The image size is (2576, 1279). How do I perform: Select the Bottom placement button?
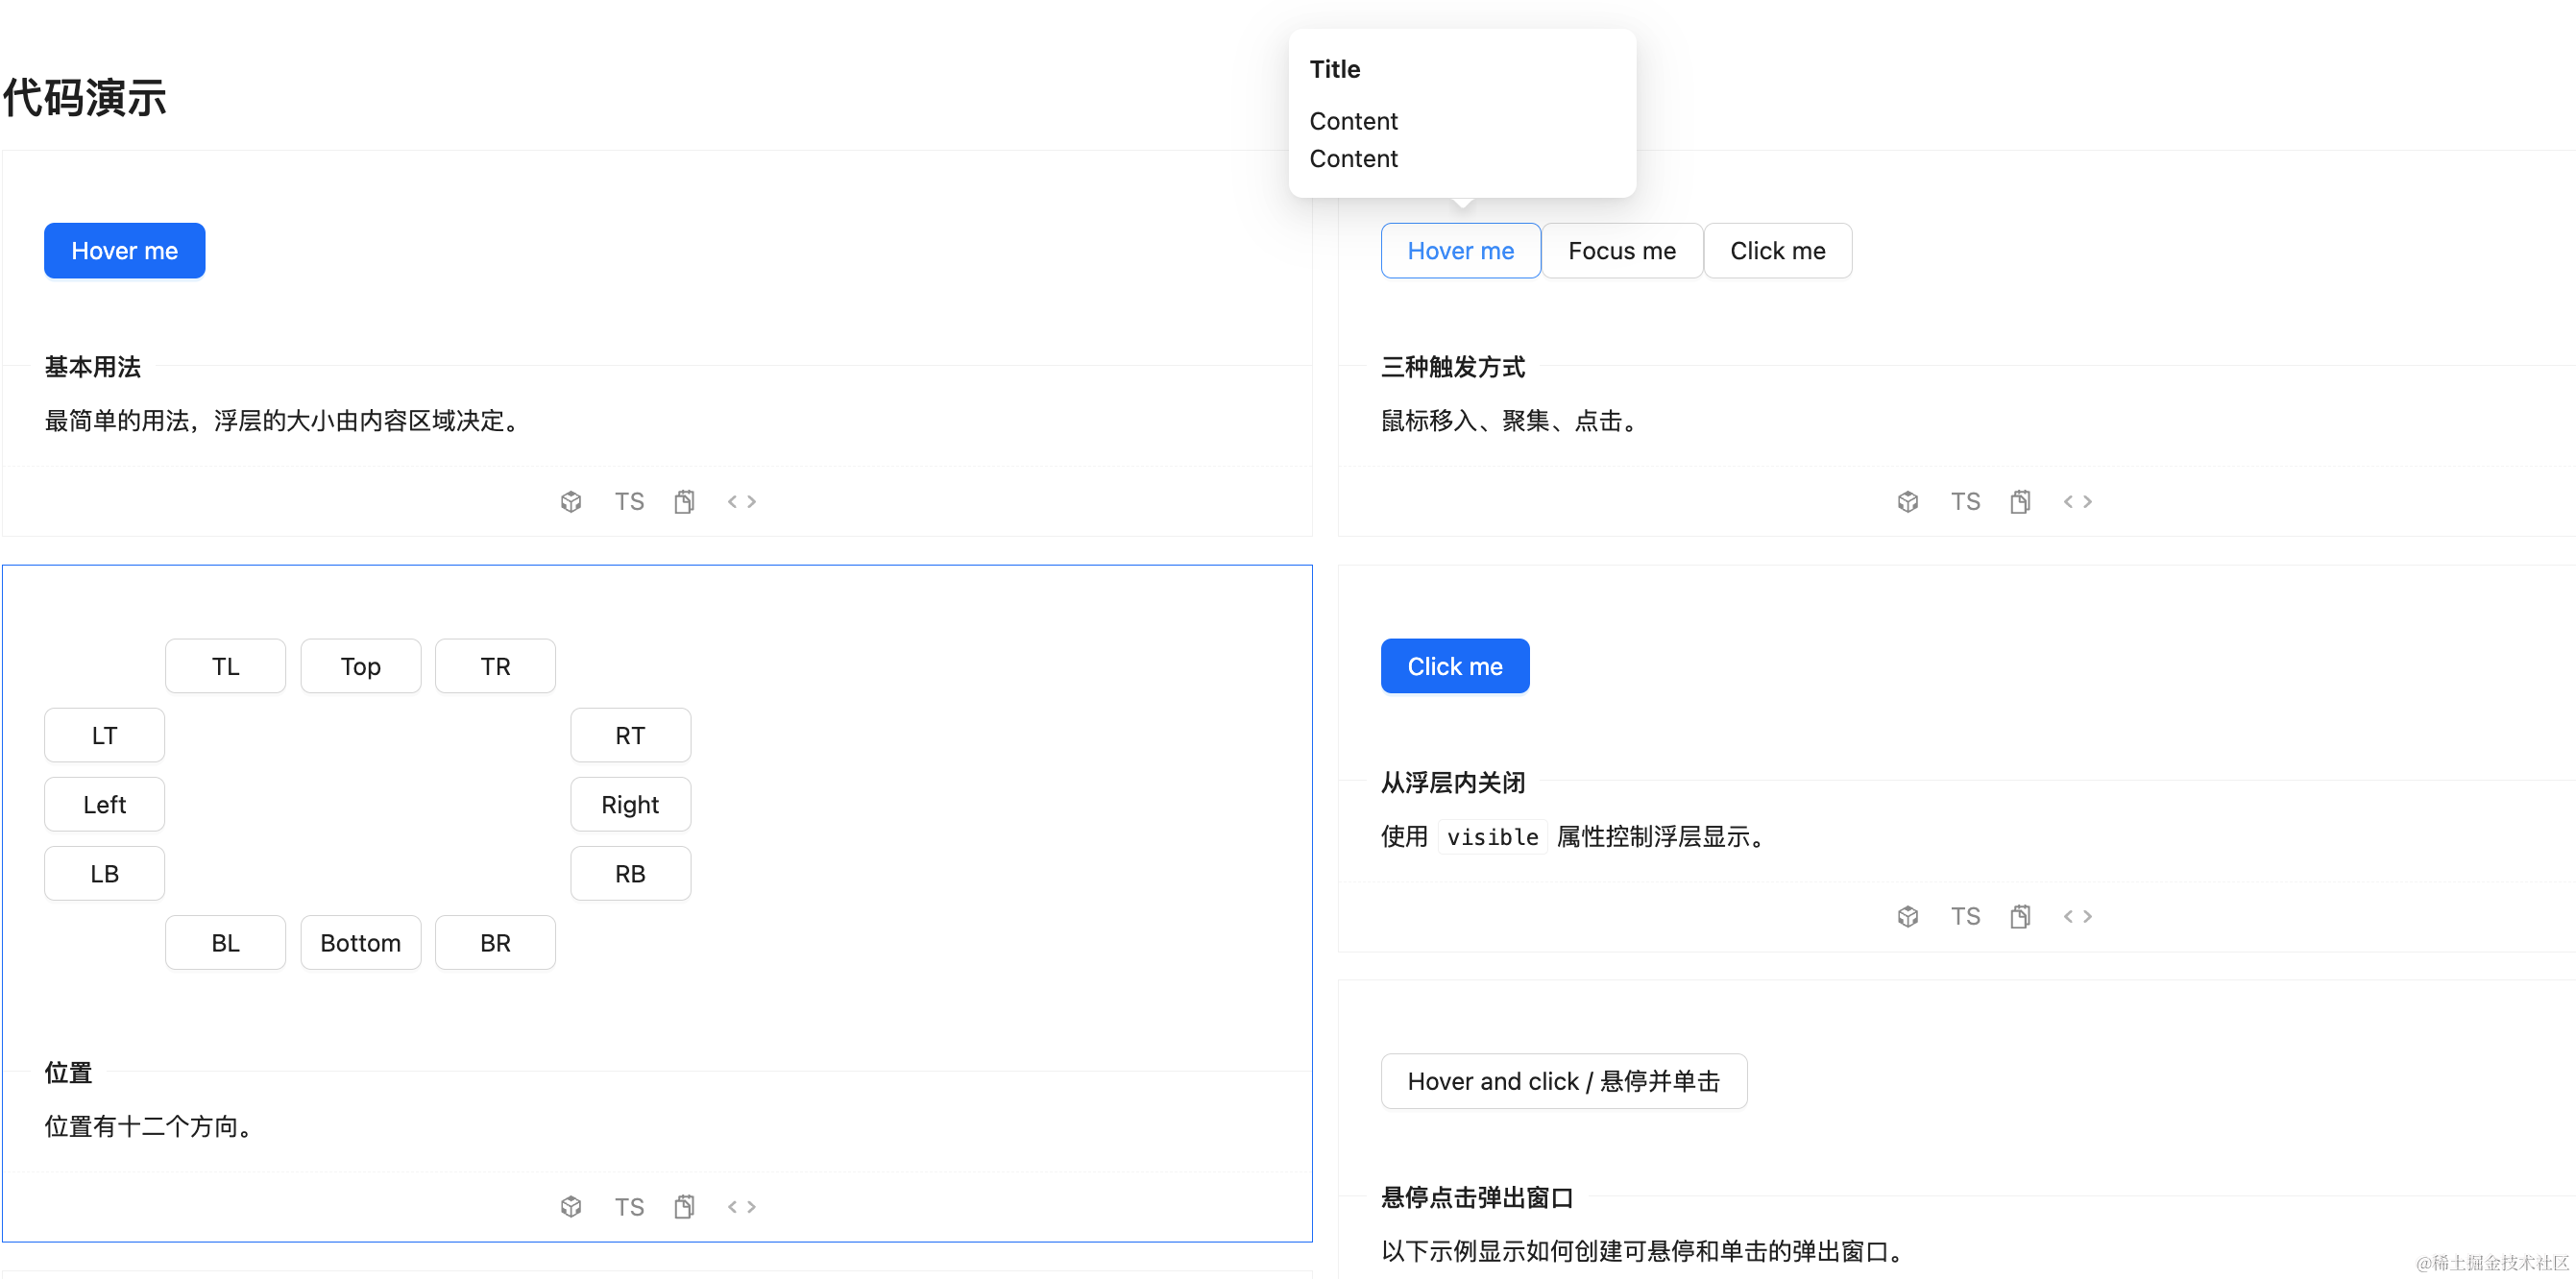pos(360,942)
